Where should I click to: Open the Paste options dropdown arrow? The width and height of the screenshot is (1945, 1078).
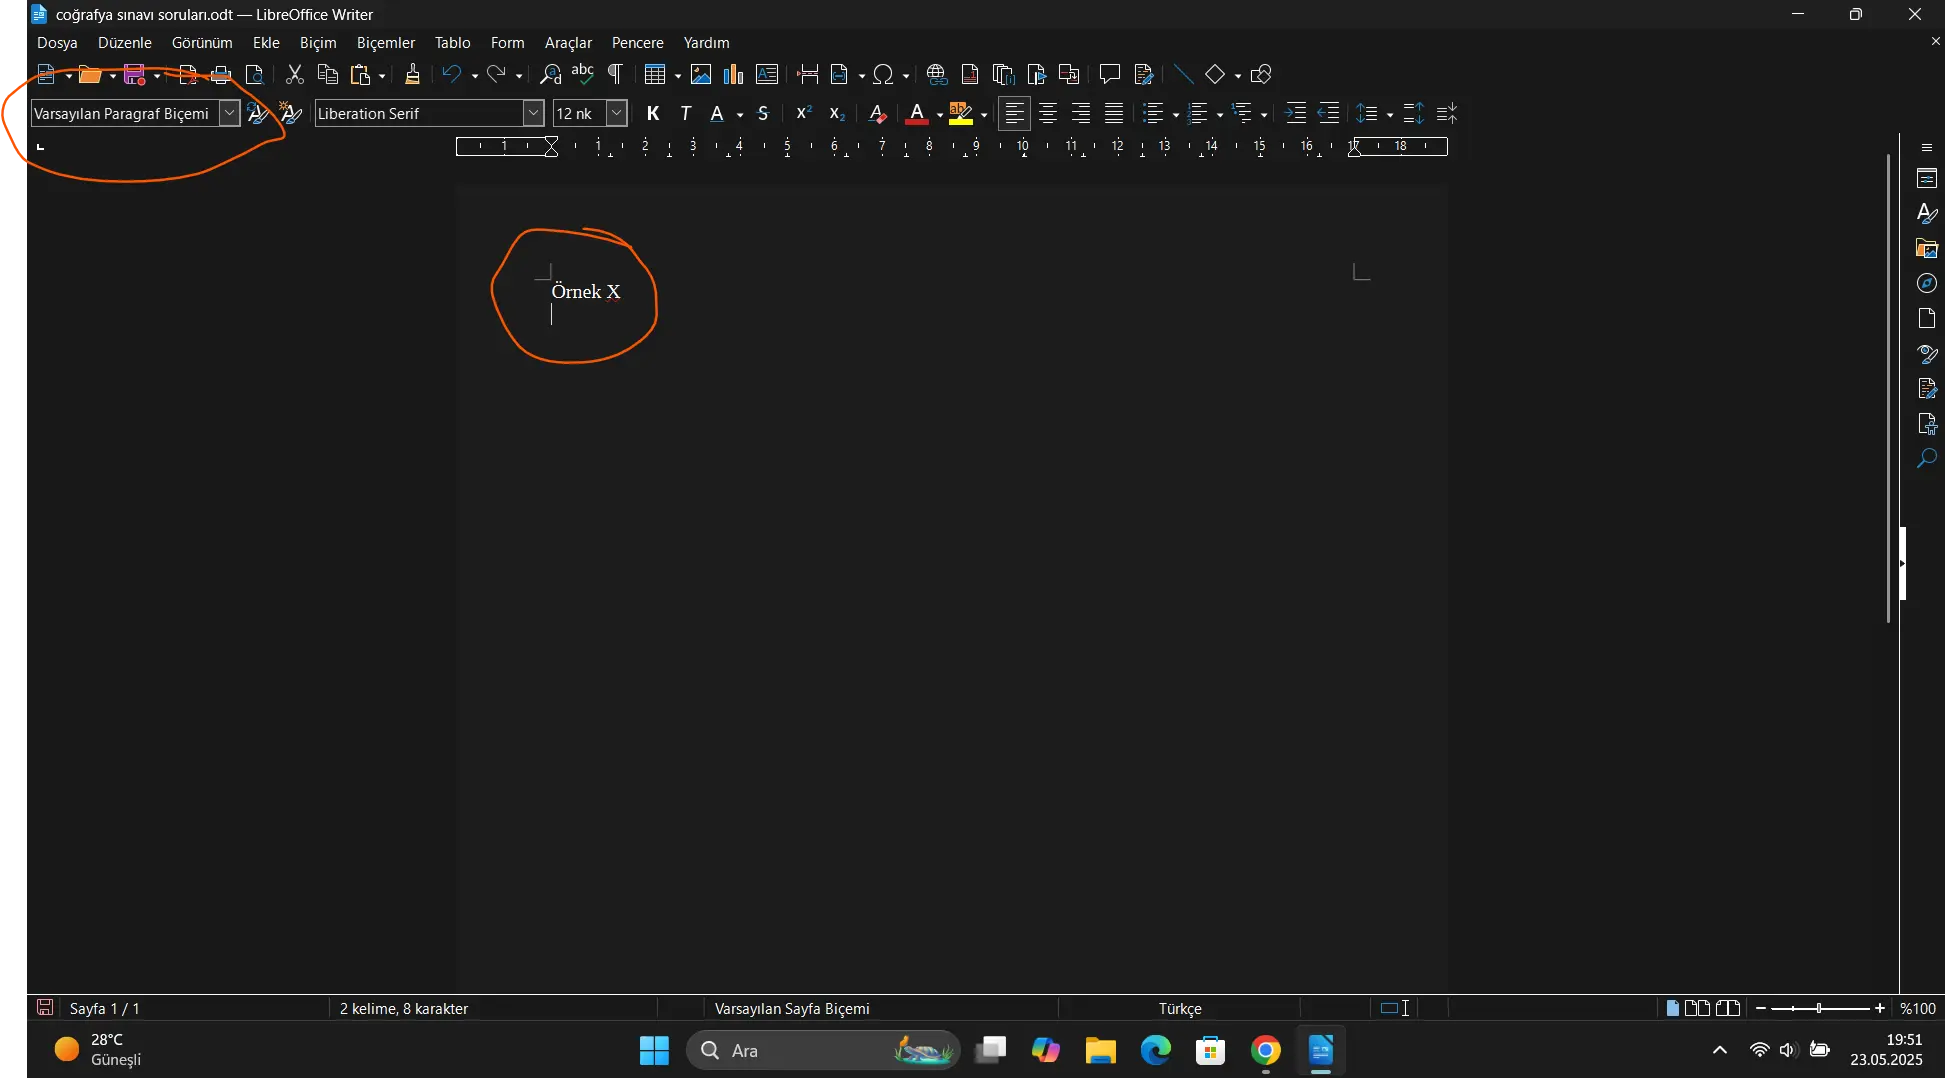382,75
